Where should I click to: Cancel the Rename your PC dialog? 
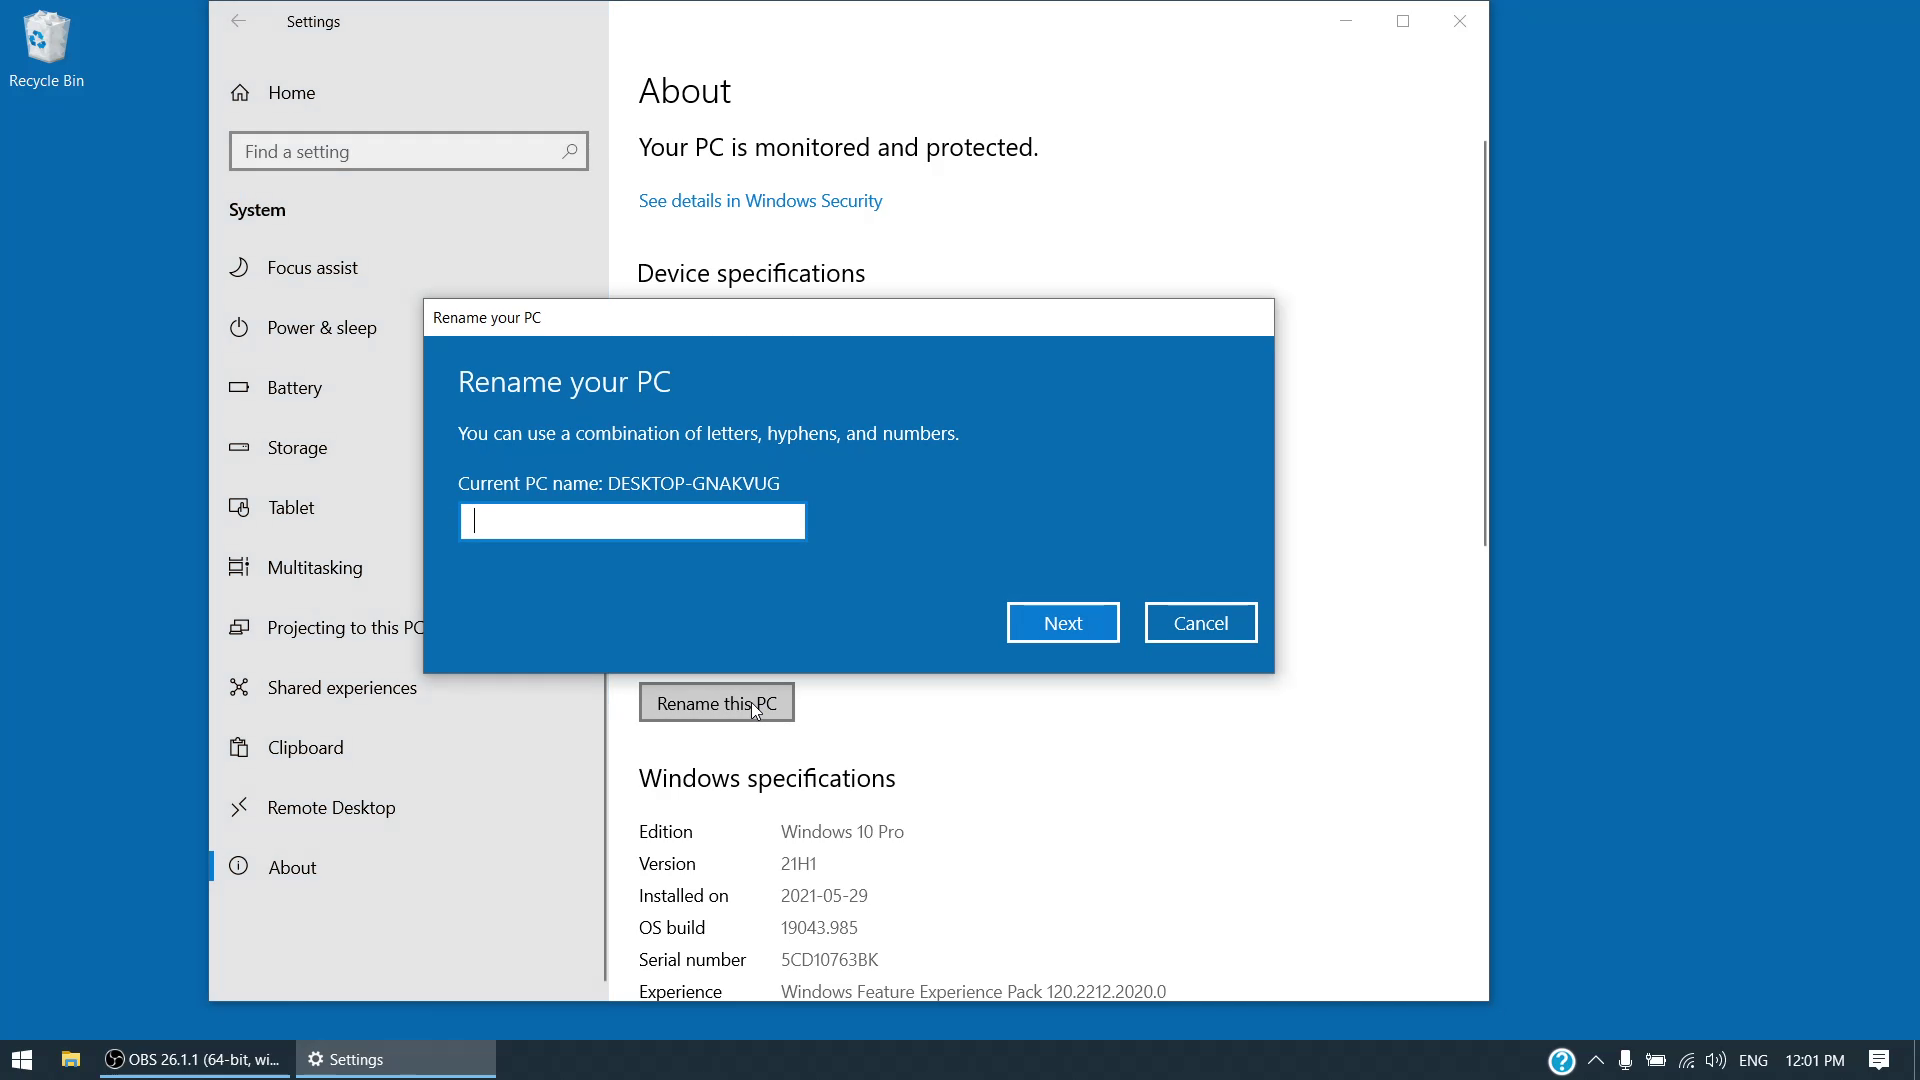click(1200, 623)
